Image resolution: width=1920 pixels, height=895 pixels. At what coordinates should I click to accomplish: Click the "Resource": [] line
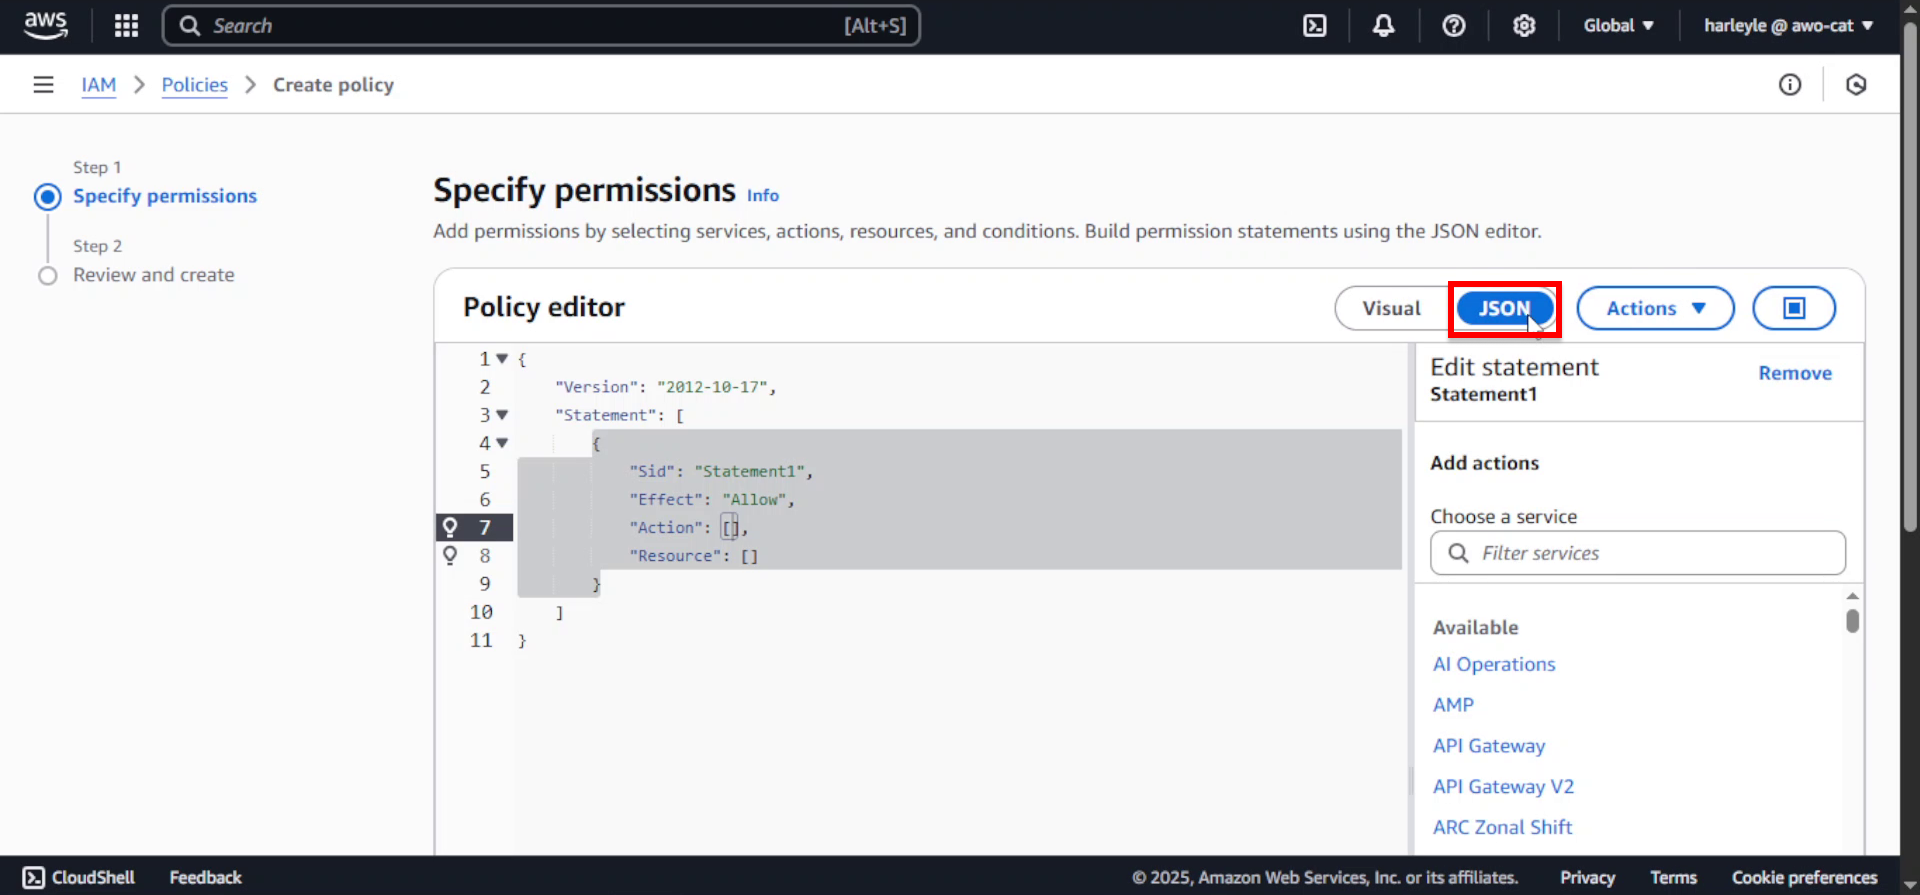click(x=693, y=555)
